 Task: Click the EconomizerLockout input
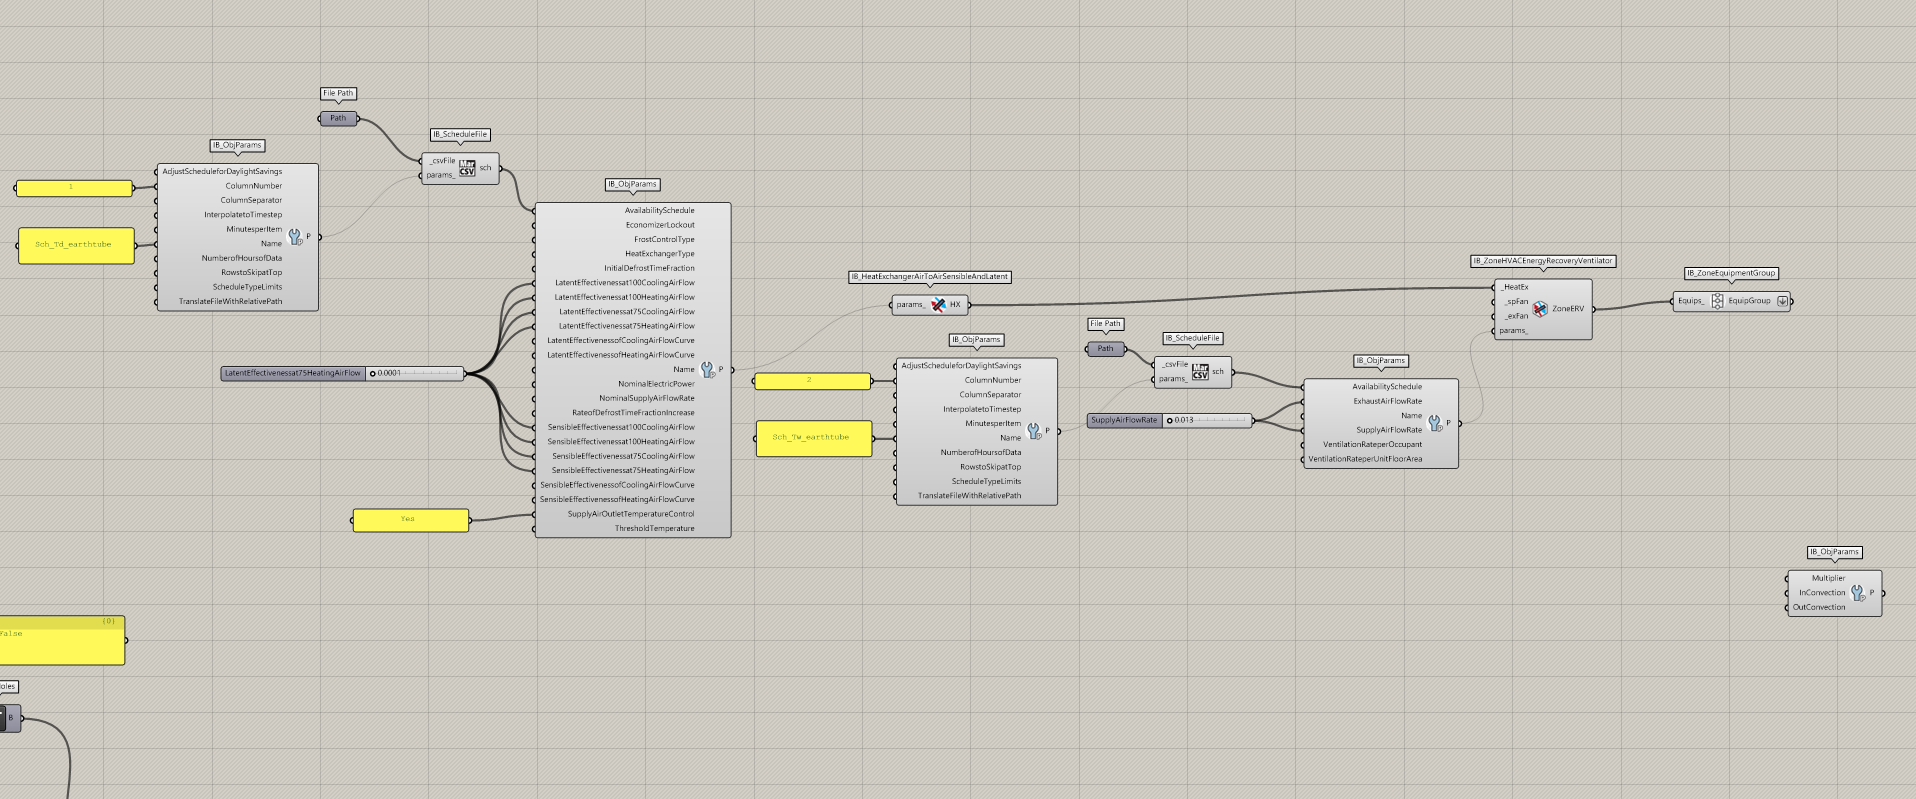(660, 225)
